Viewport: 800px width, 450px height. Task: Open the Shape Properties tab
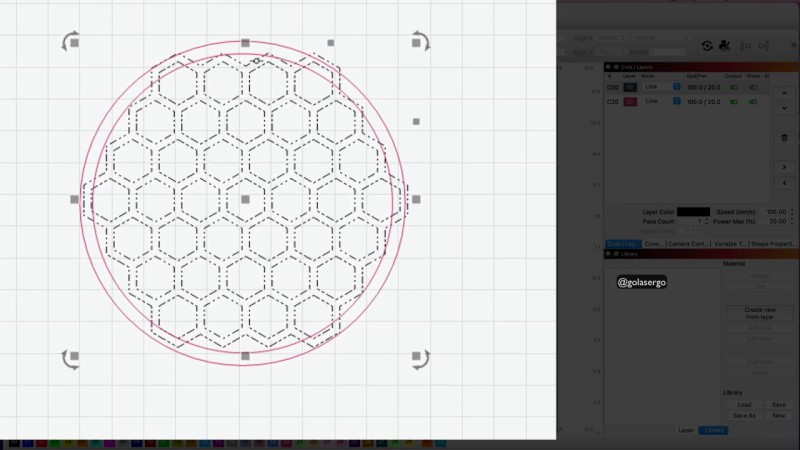[x=773, y=244]
